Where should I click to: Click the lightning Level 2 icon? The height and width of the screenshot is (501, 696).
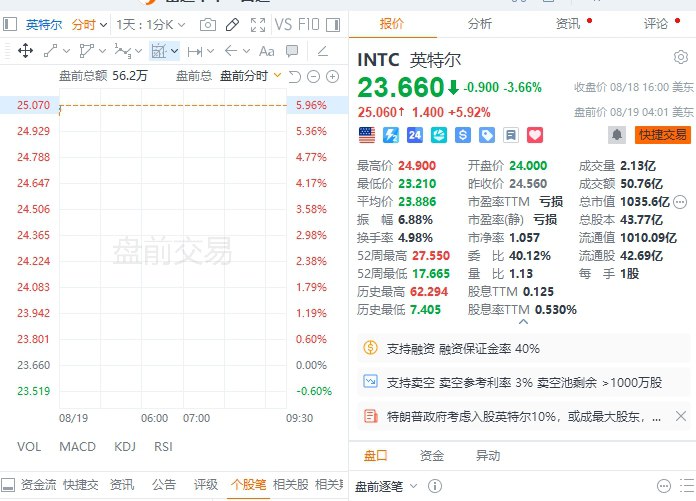pyautogui.click(x=391, y=135)
